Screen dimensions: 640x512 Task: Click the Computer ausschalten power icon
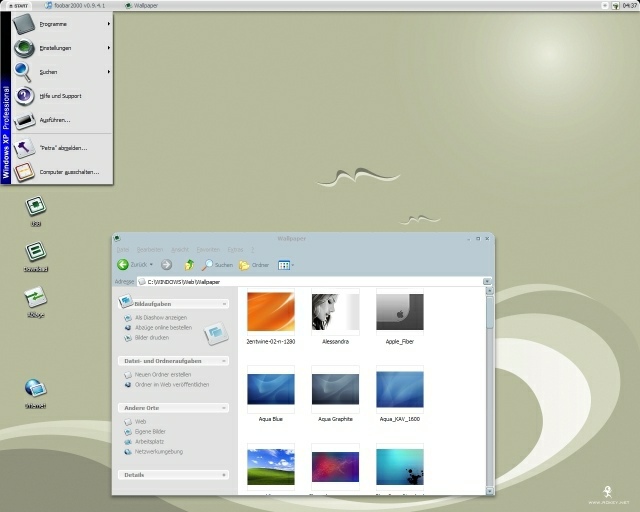(24, 172)
